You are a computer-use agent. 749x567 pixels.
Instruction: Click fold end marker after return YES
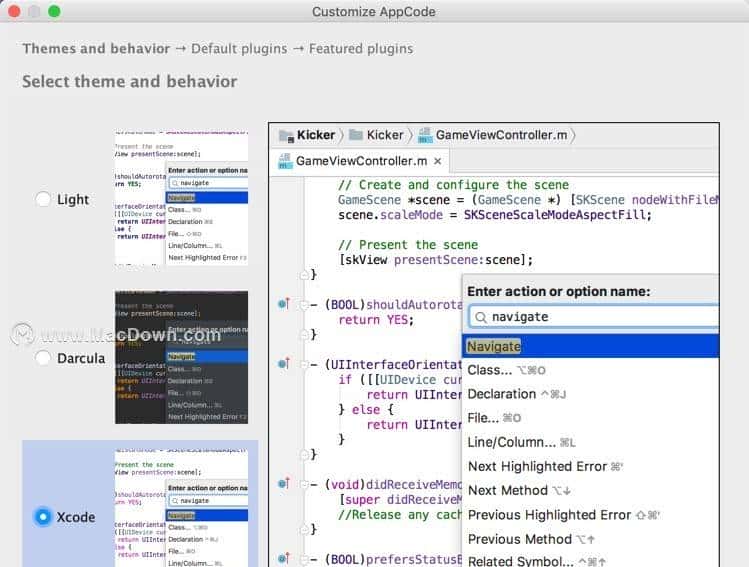pyautogui.click(x=304, y=335)
